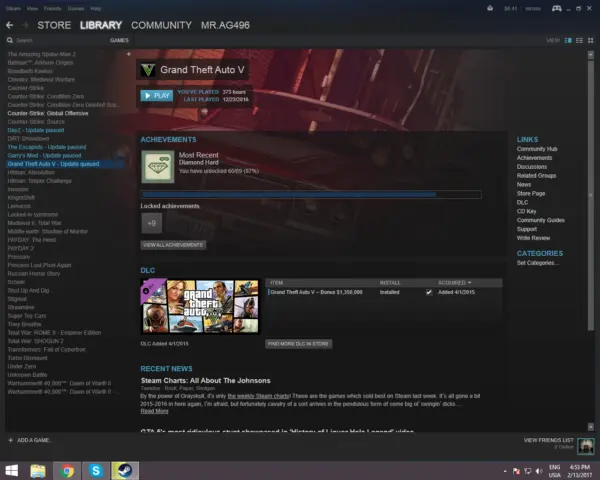Screen dimensions: 600x480
Task: Open the account name dropdown
Action: point(534,6)
